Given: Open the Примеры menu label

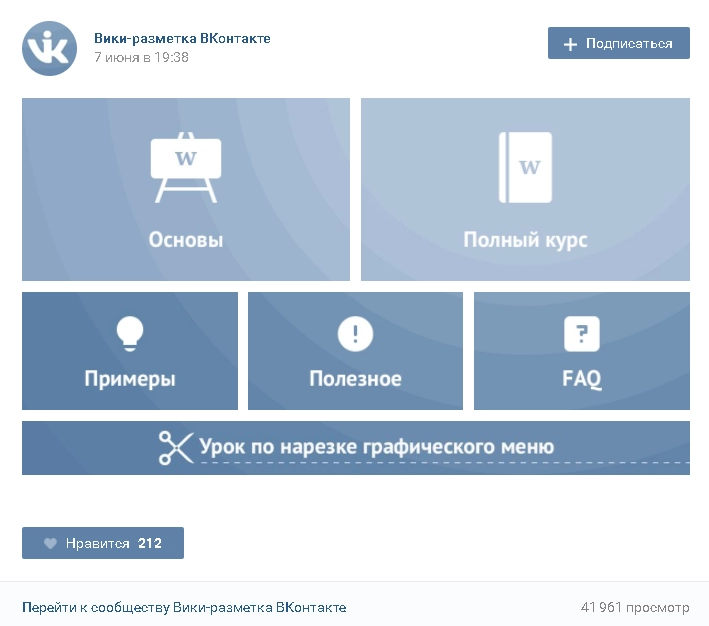Looking at the screenshot, I should point(130,379).
